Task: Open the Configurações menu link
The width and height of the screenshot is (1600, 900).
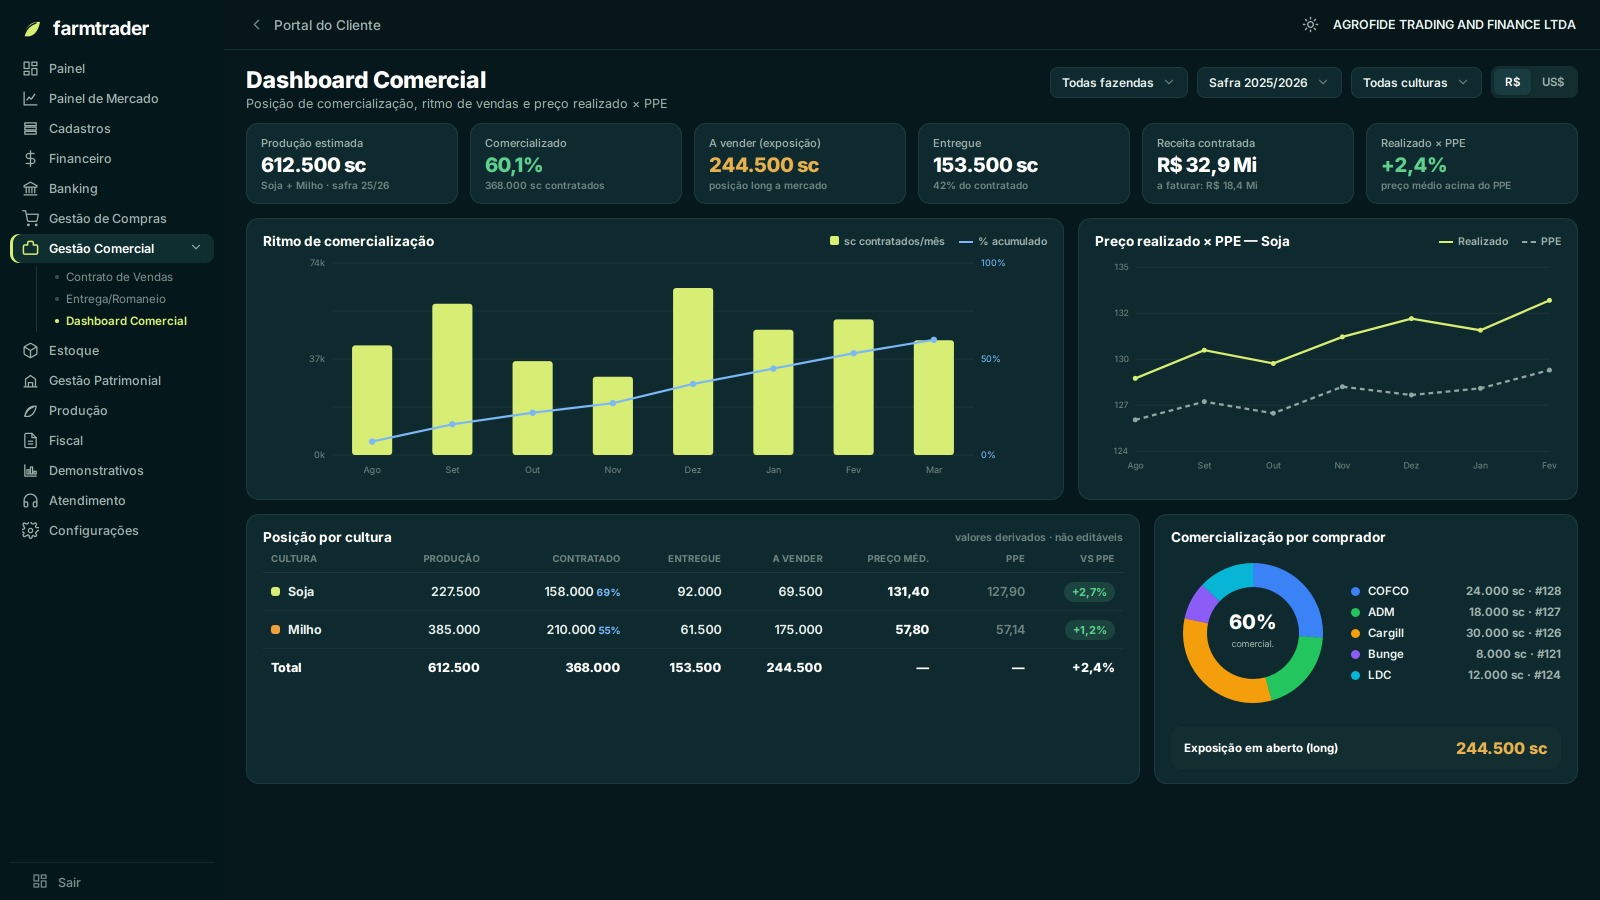Action: 94,531
